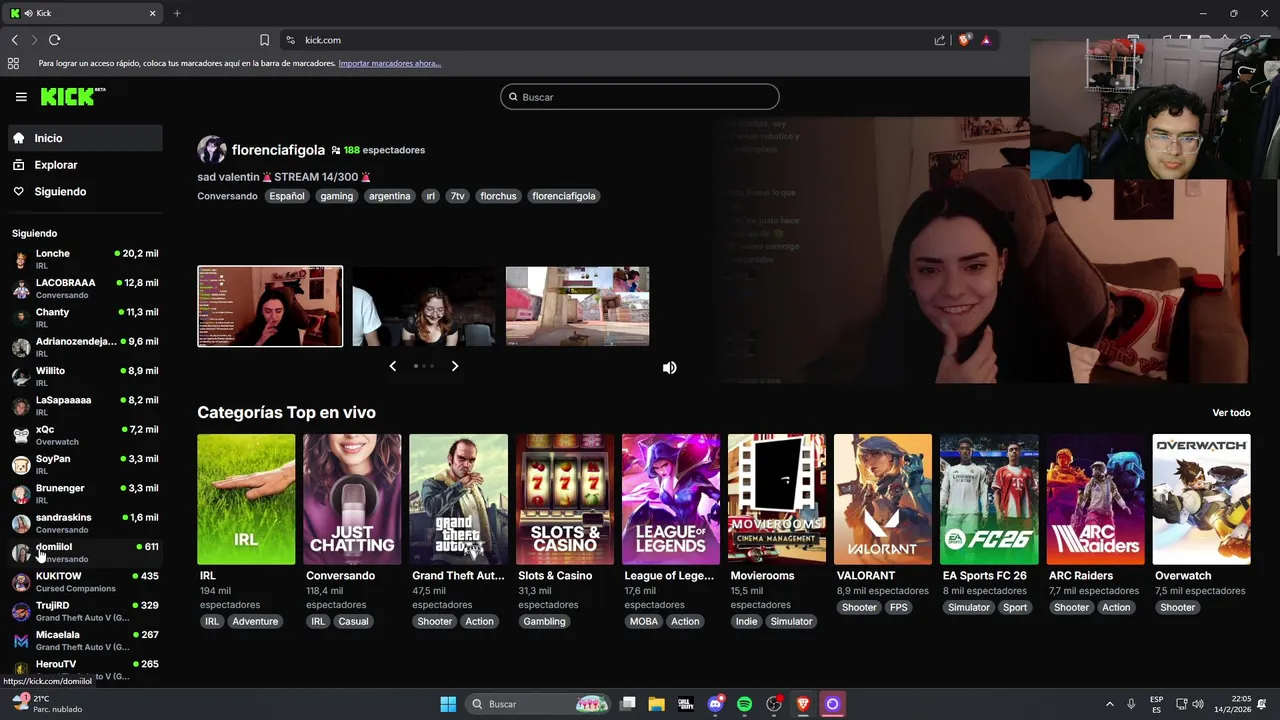
Task: Open Brave Shields icon
Action: [964, 40]
